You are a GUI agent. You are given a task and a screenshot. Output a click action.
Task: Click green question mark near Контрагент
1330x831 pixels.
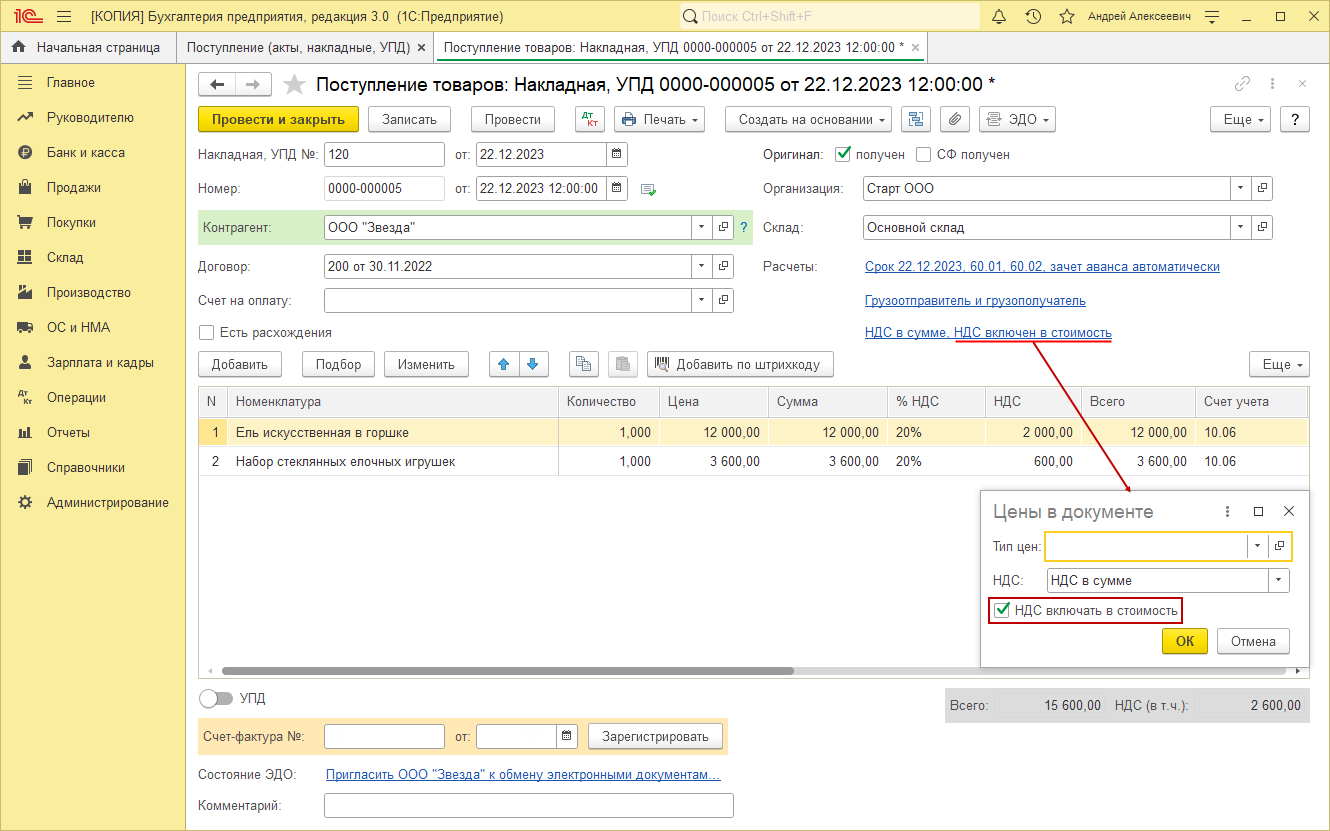[743, 227]
